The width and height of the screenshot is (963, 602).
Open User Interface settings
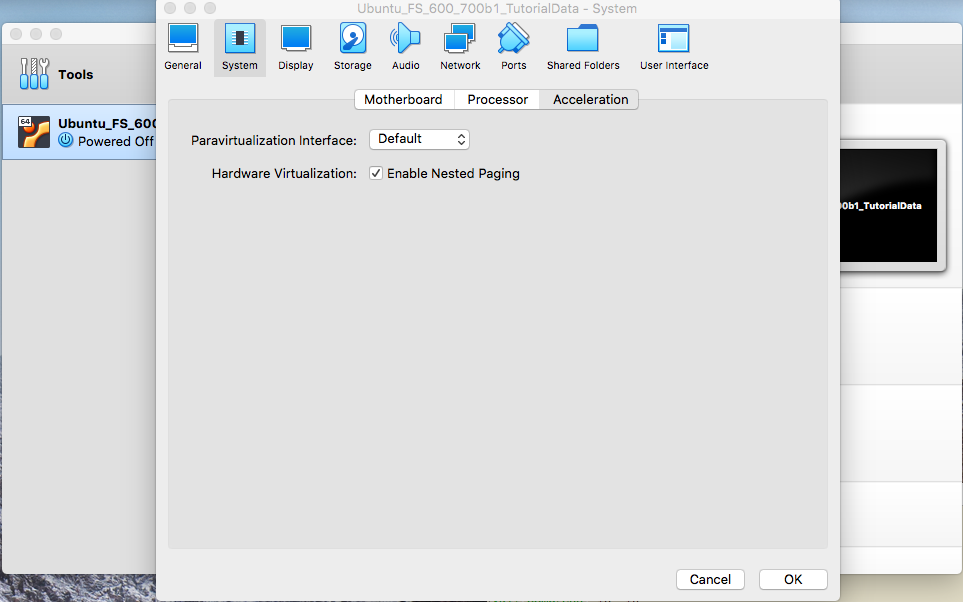click(x=674, y=47)
